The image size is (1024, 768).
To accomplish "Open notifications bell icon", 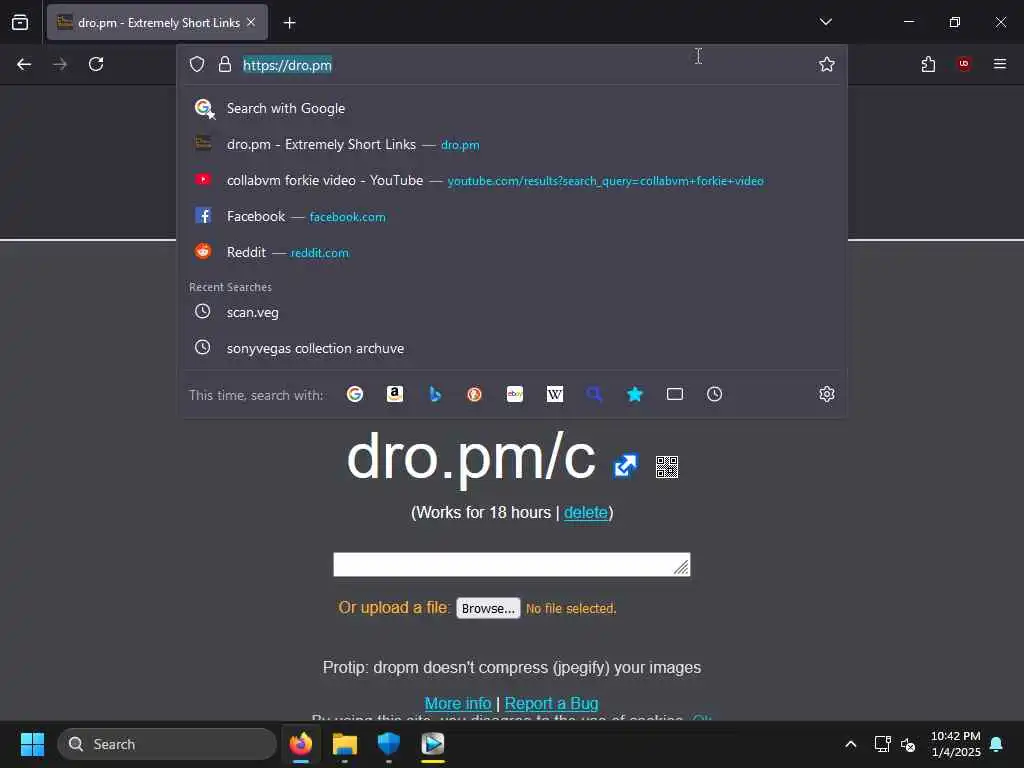I will coord(997,744).
